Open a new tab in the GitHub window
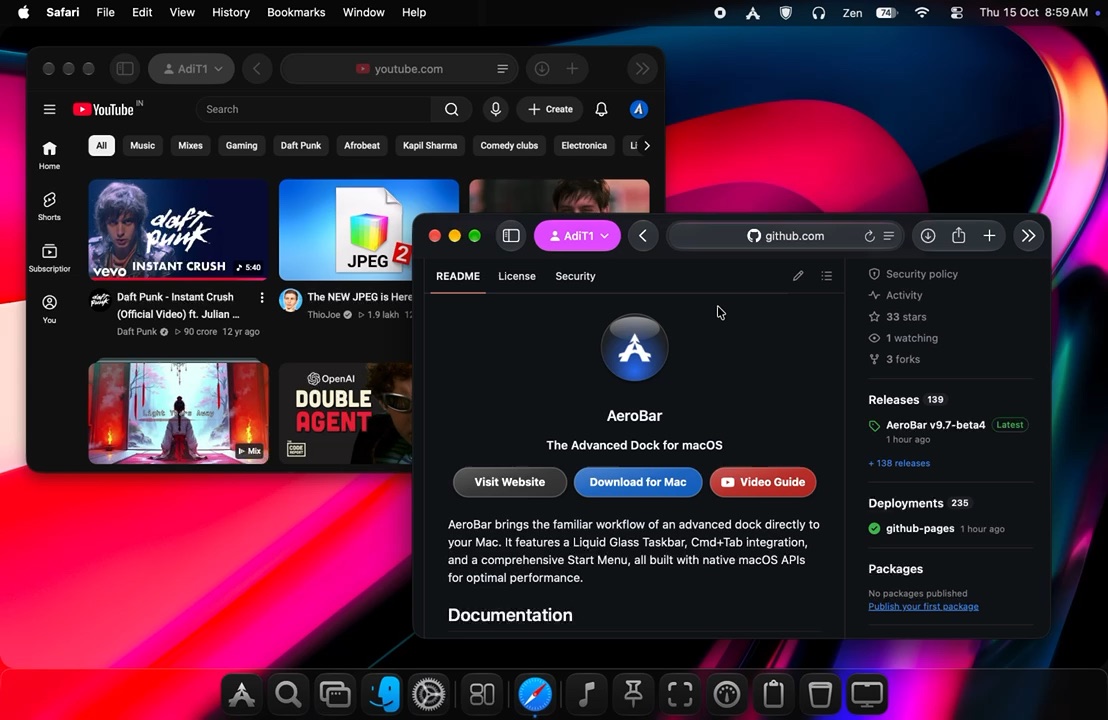Viewport: 1108px width, 720px height. (989, 236)
